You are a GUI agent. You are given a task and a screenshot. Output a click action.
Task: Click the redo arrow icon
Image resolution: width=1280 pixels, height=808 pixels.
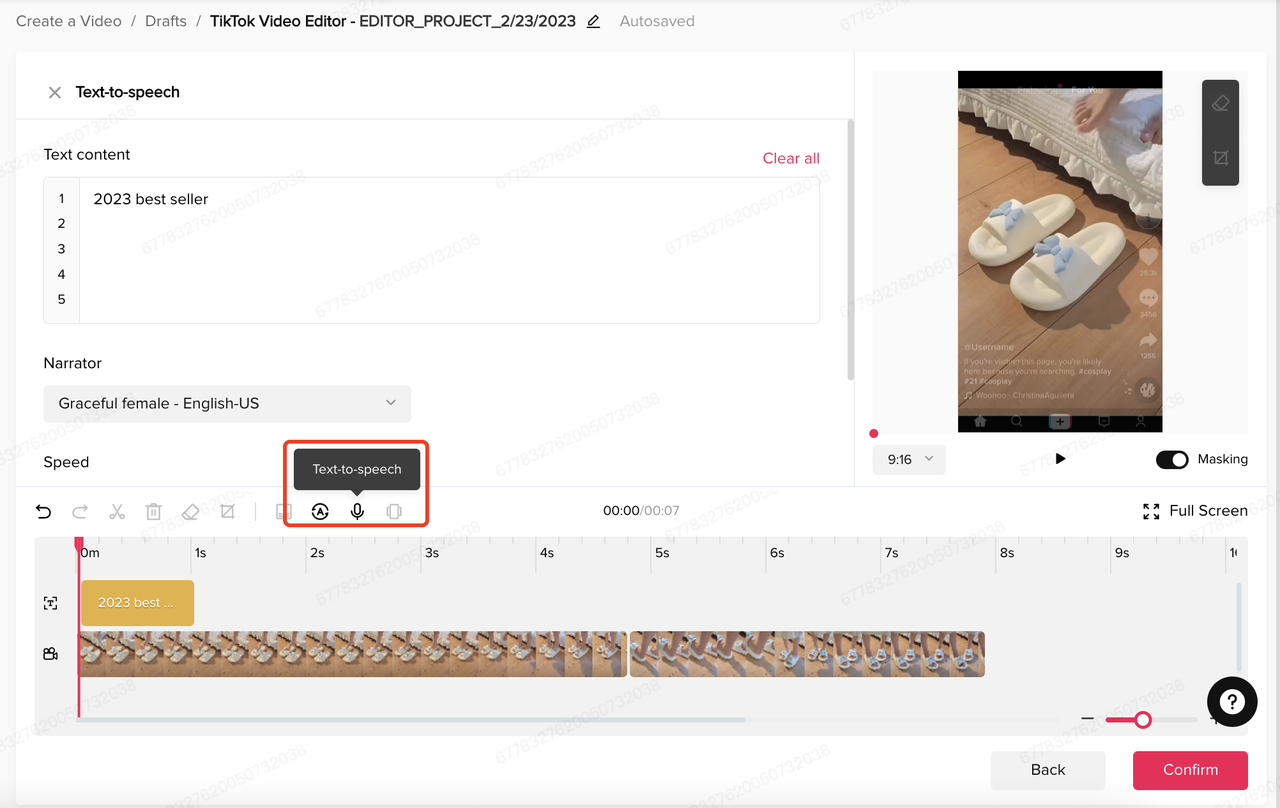(80, 511)
